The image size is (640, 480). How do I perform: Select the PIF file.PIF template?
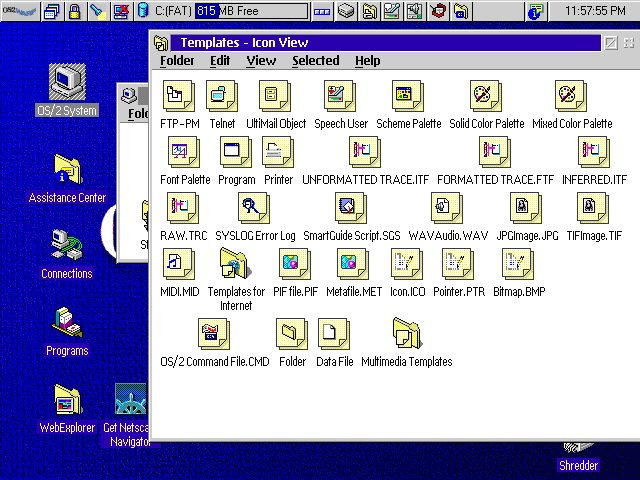click(x=295, y=264)
